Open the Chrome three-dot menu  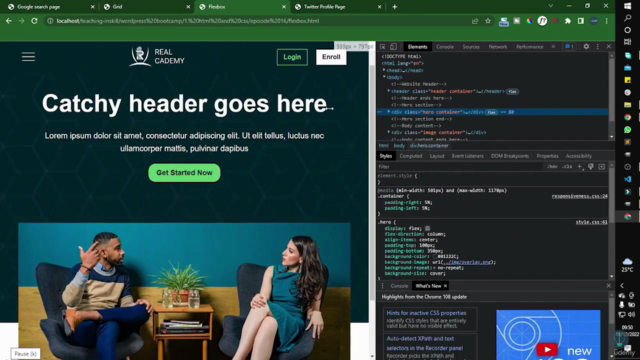(607, 21)
